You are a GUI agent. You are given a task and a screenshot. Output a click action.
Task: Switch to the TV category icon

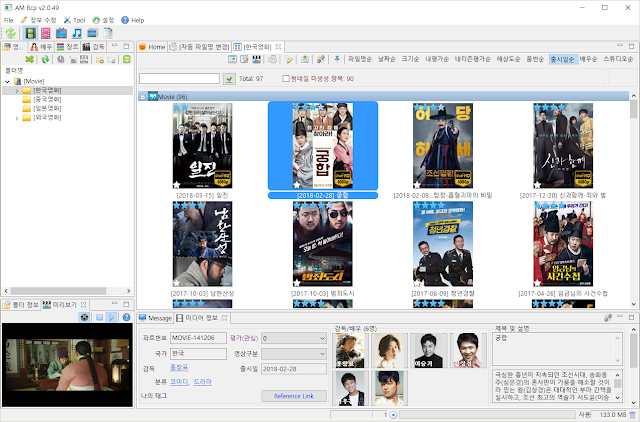pos(61,33)
